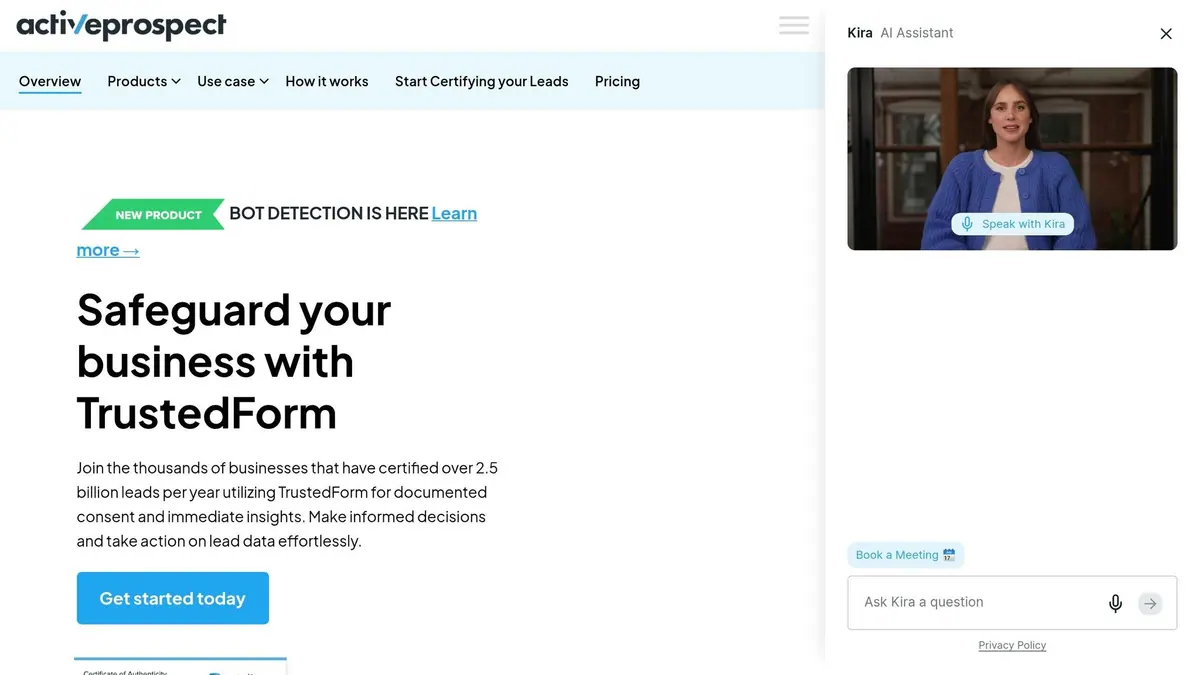Click the Learn more bot detection link
Screen dimensions: 1200x675
[x=454, y=213]
